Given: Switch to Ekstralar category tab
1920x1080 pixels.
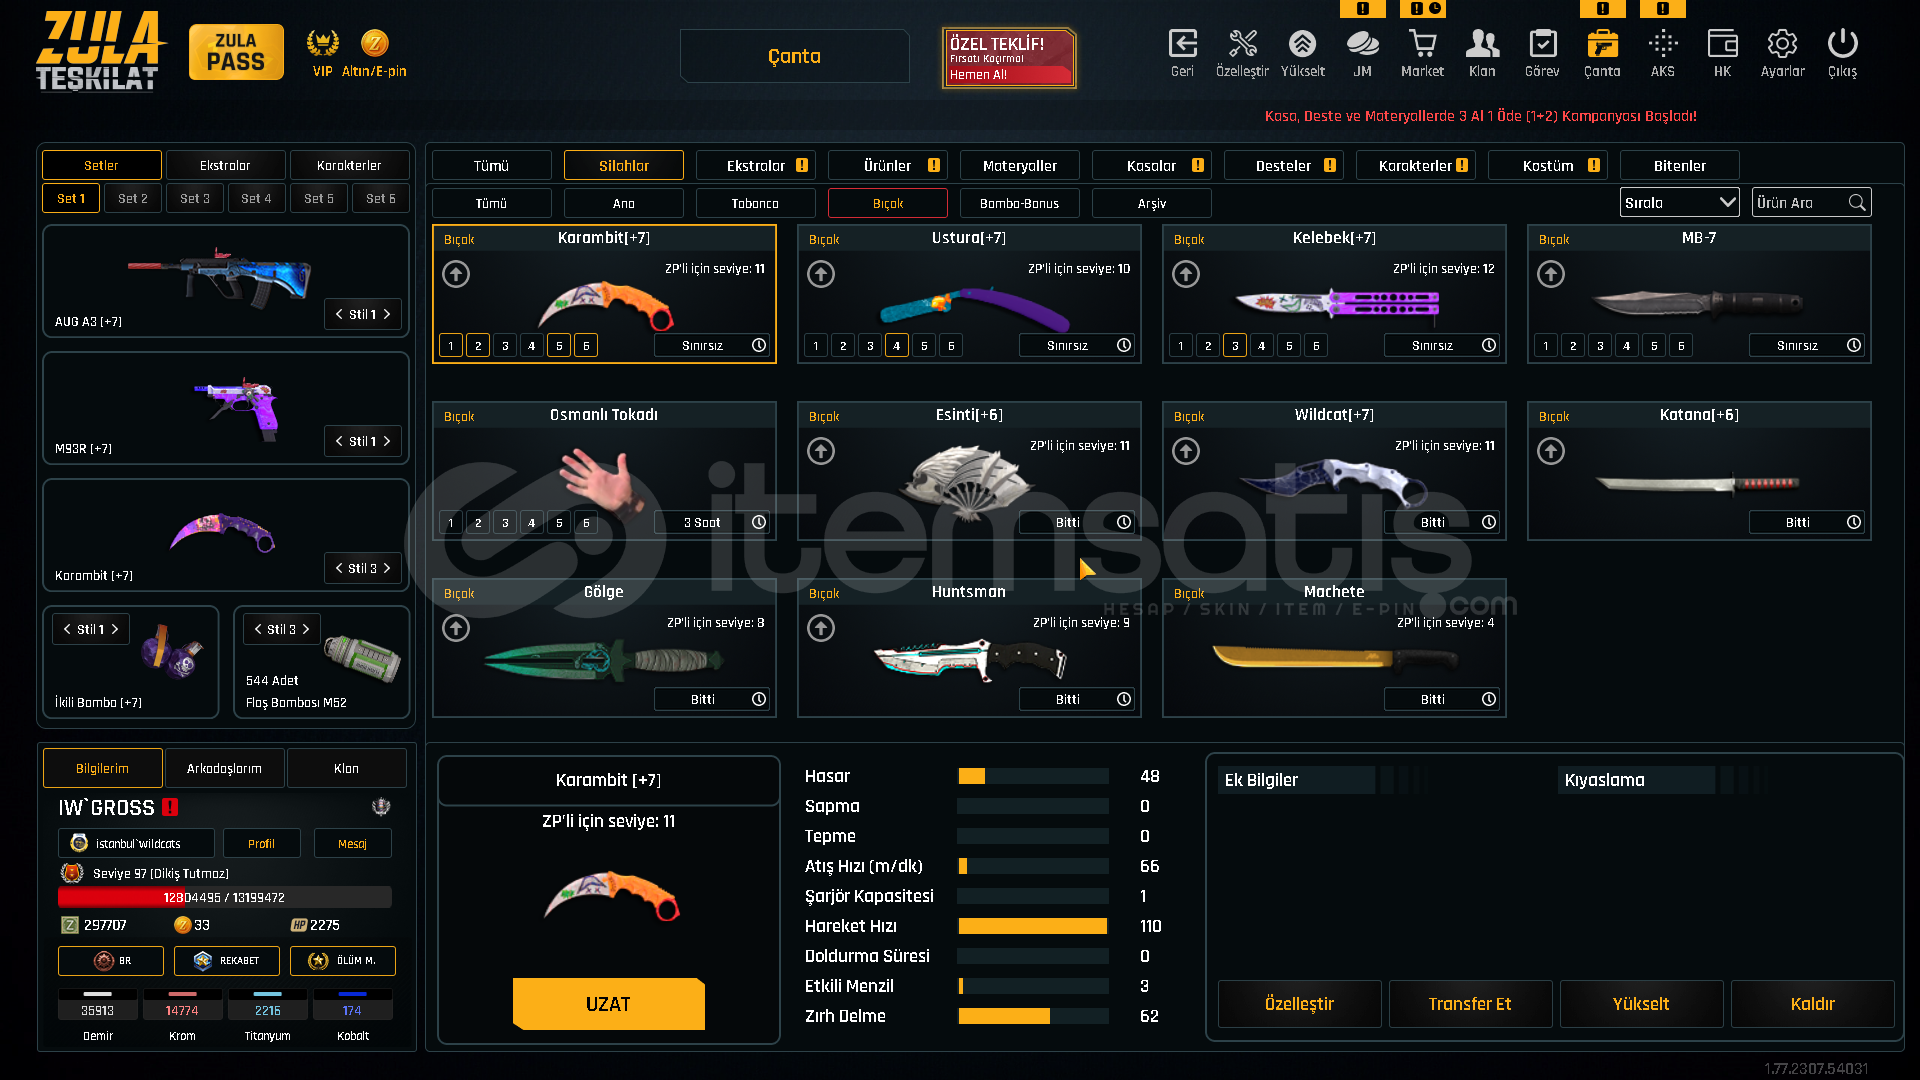Looking at the screenshot, I should pos(756,166).
